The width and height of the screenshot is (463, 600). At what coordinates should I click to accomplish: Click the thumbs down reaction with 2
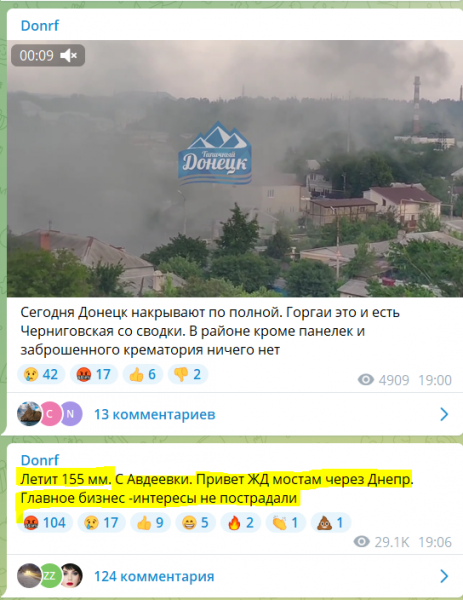[188, 374]
